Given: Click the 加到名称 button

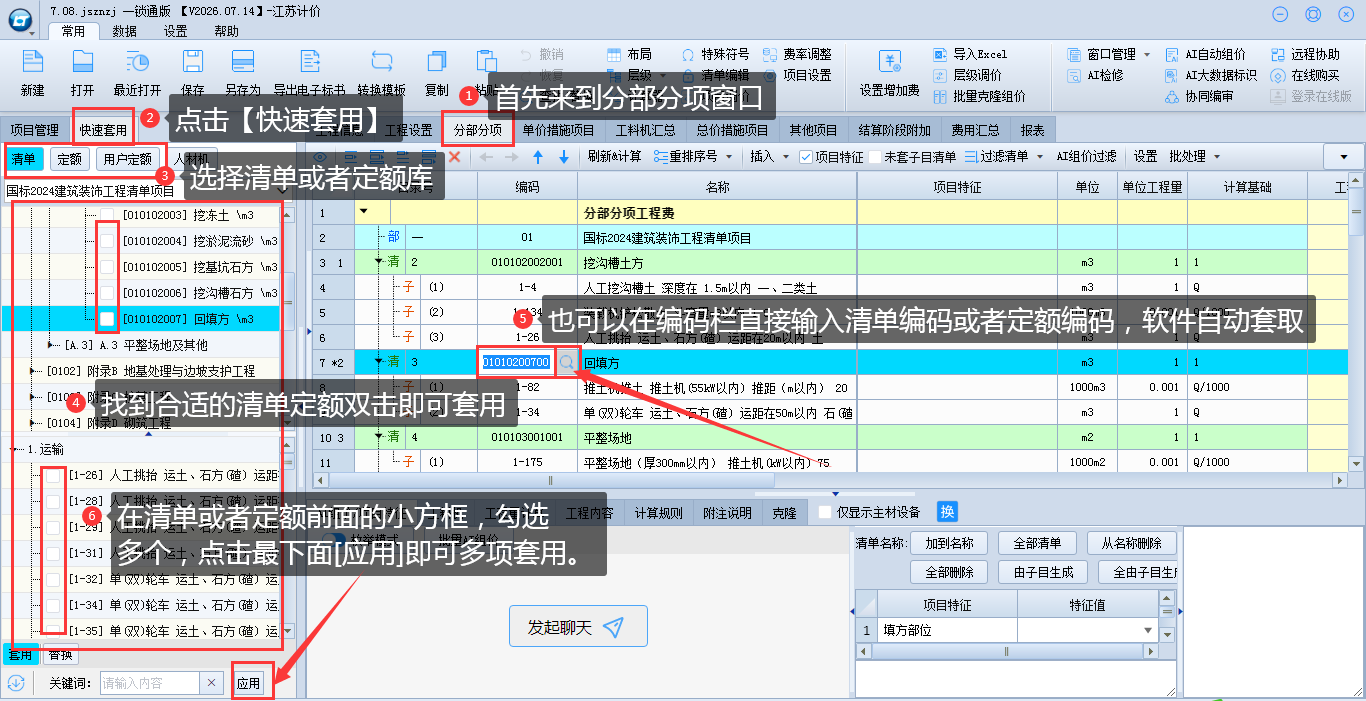Looking at the screenshot, I should 949,543.
